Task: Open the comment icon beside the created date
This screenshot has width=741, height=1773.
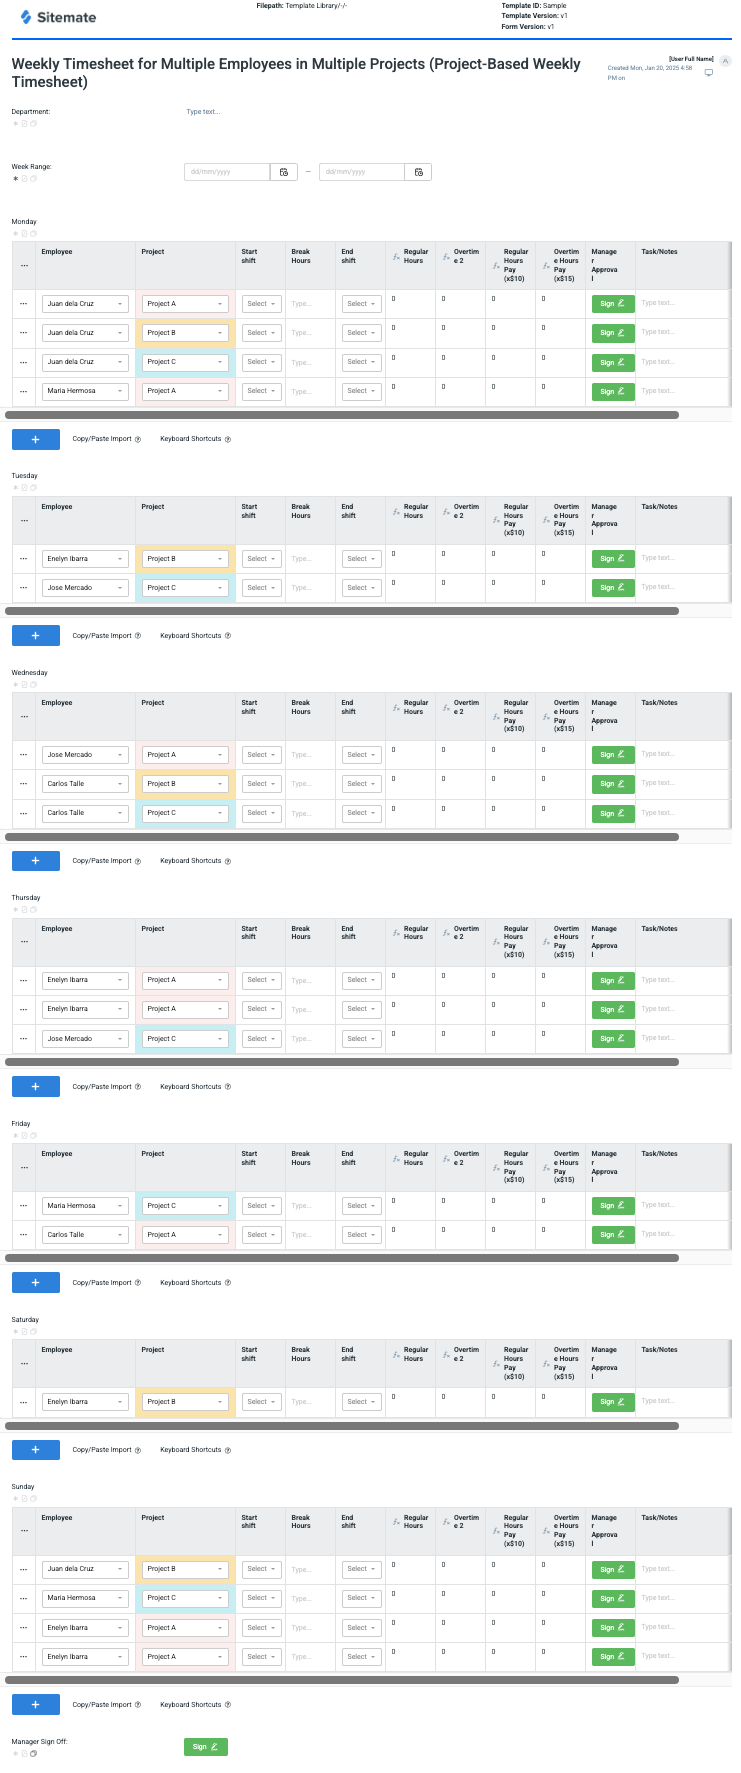Action: [x=709, y=73]
